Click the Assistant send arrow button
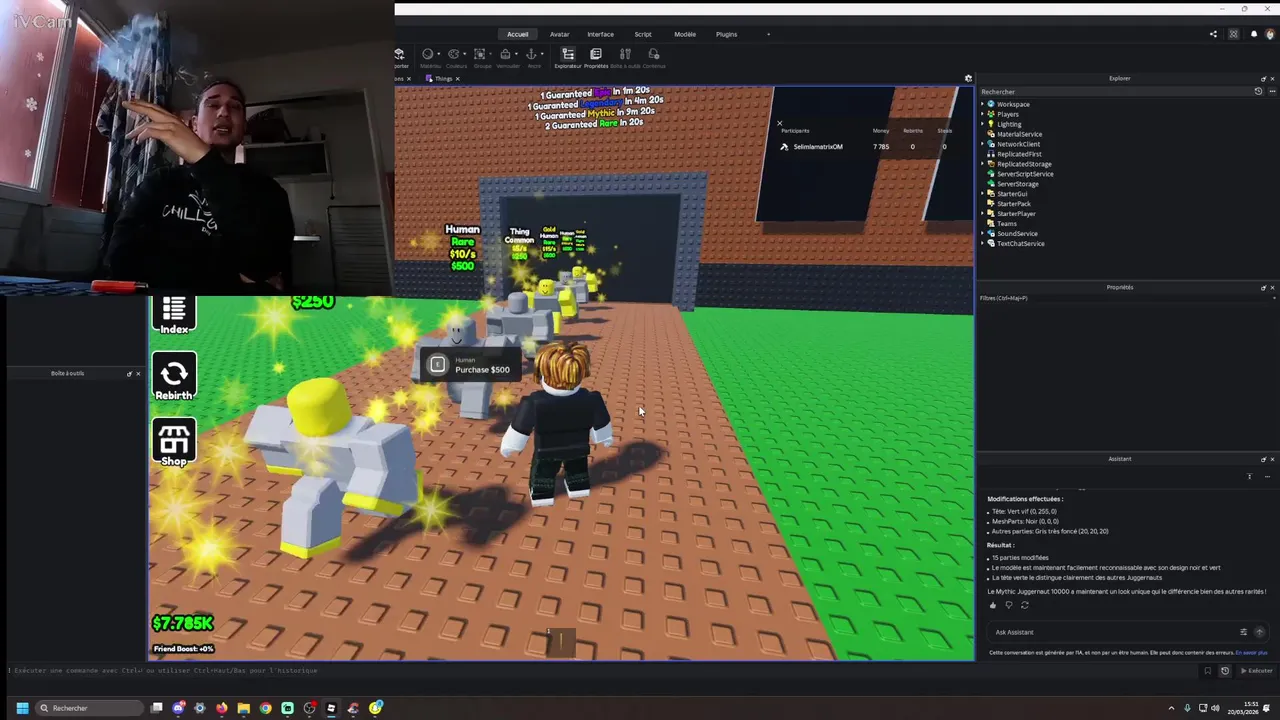Viewport: 1280px width, 720px height. 1259,632
